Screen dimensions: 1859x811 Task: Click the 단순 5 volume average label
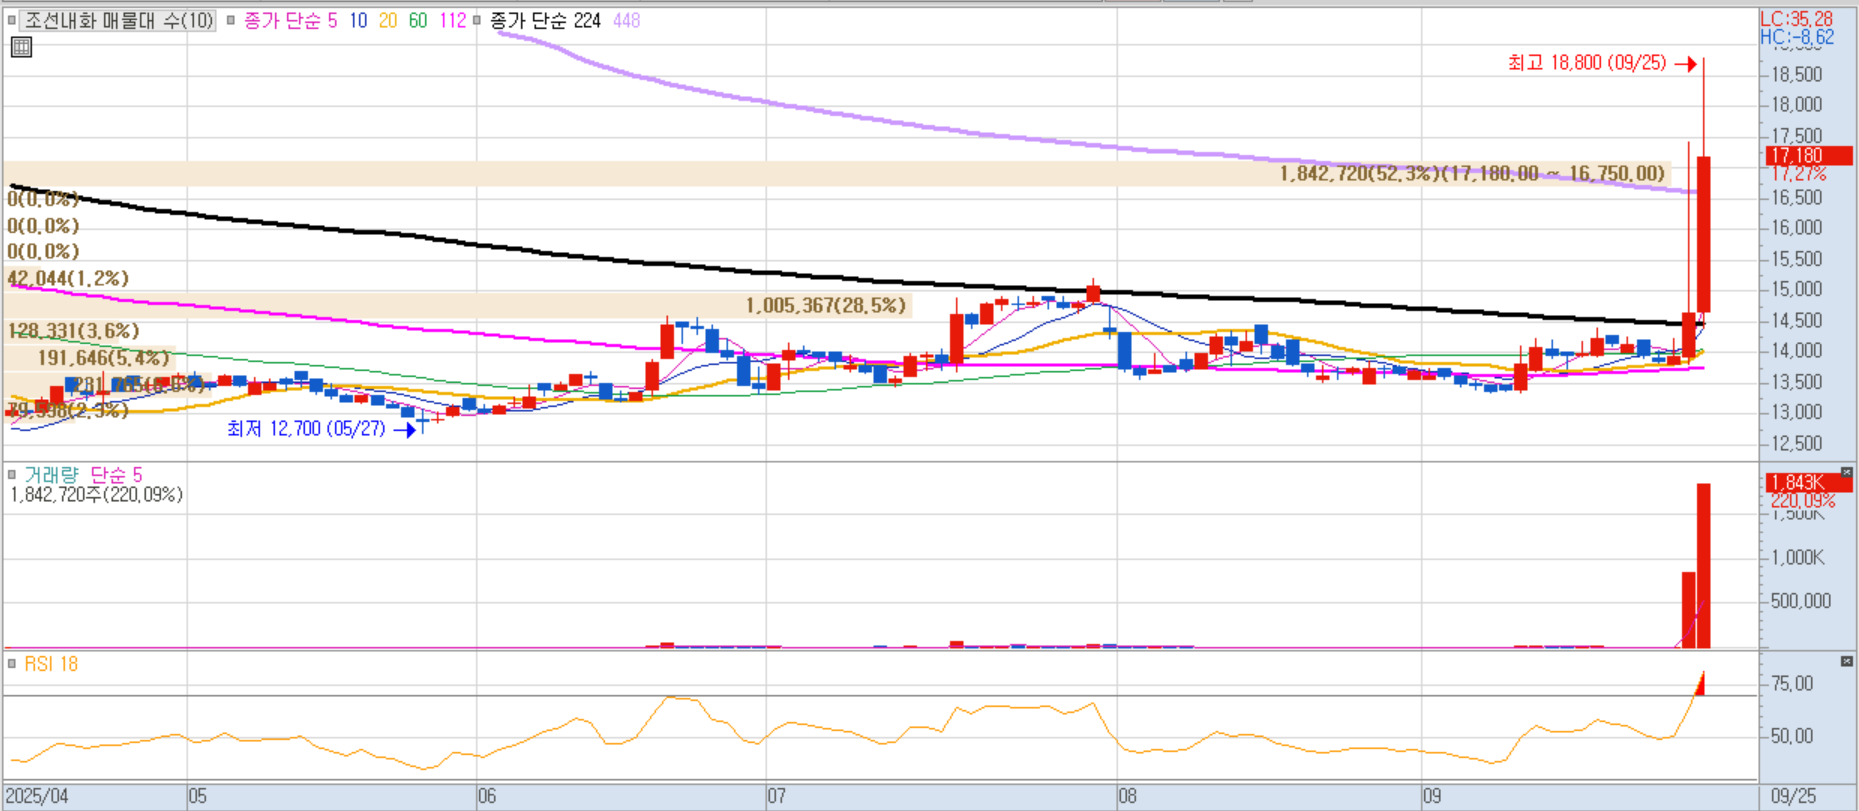tap(116, 475)
